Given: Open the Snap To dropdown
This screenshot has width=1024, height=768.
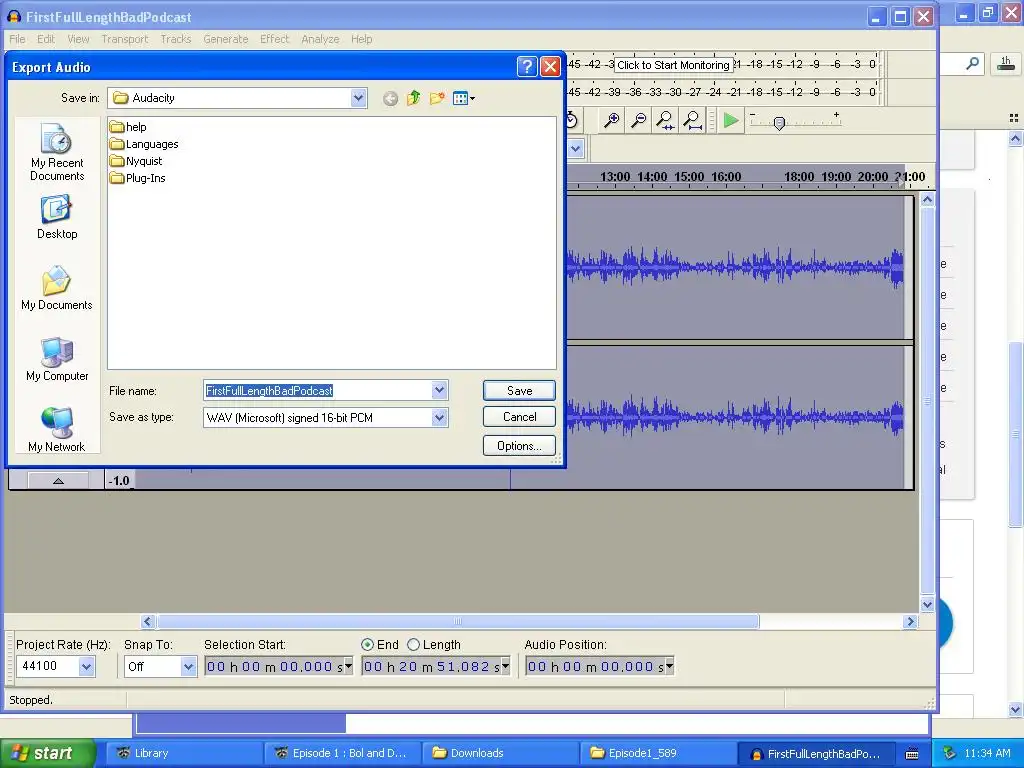Looking at the screenshot, I should 188,666.
